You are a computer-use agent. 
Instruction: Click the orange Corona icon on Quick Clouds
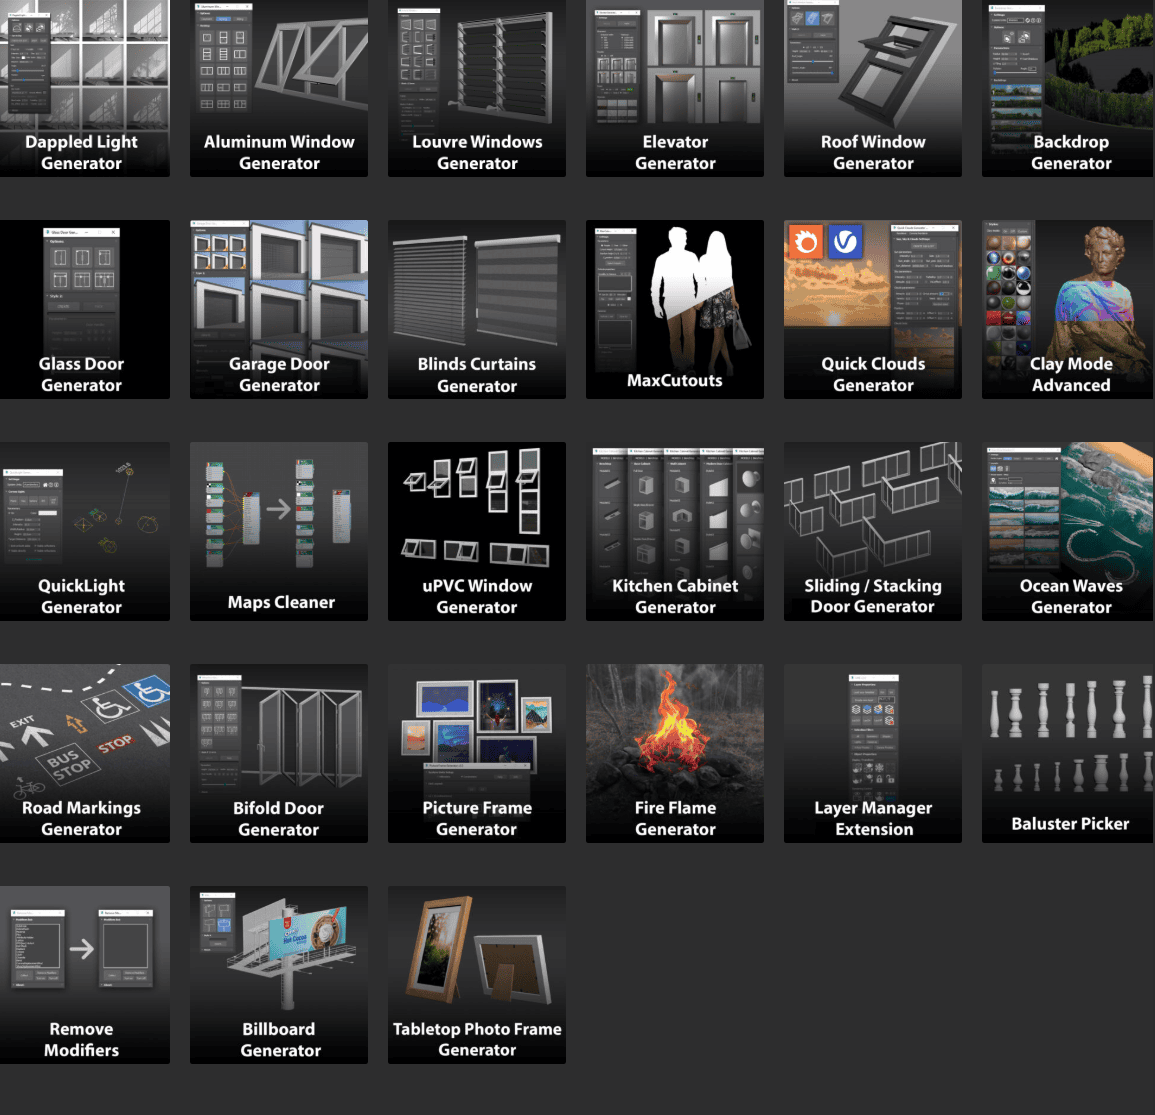pyautogui.click(x=806, y=242)
